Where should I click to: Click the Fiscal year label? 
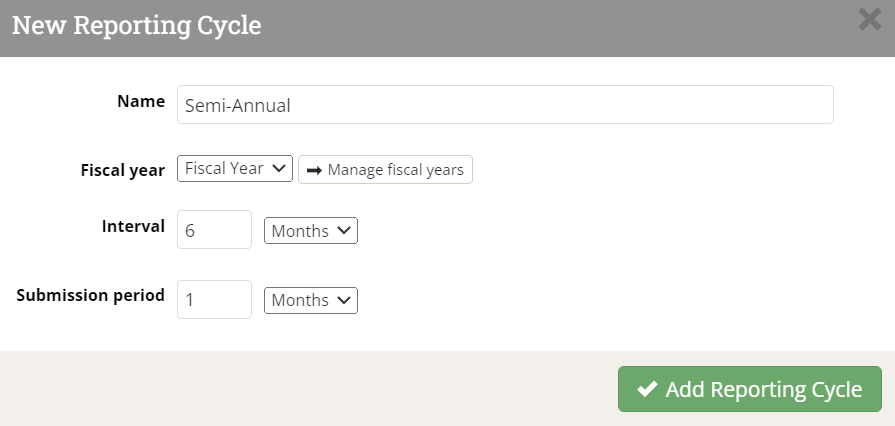pos(122,170)
